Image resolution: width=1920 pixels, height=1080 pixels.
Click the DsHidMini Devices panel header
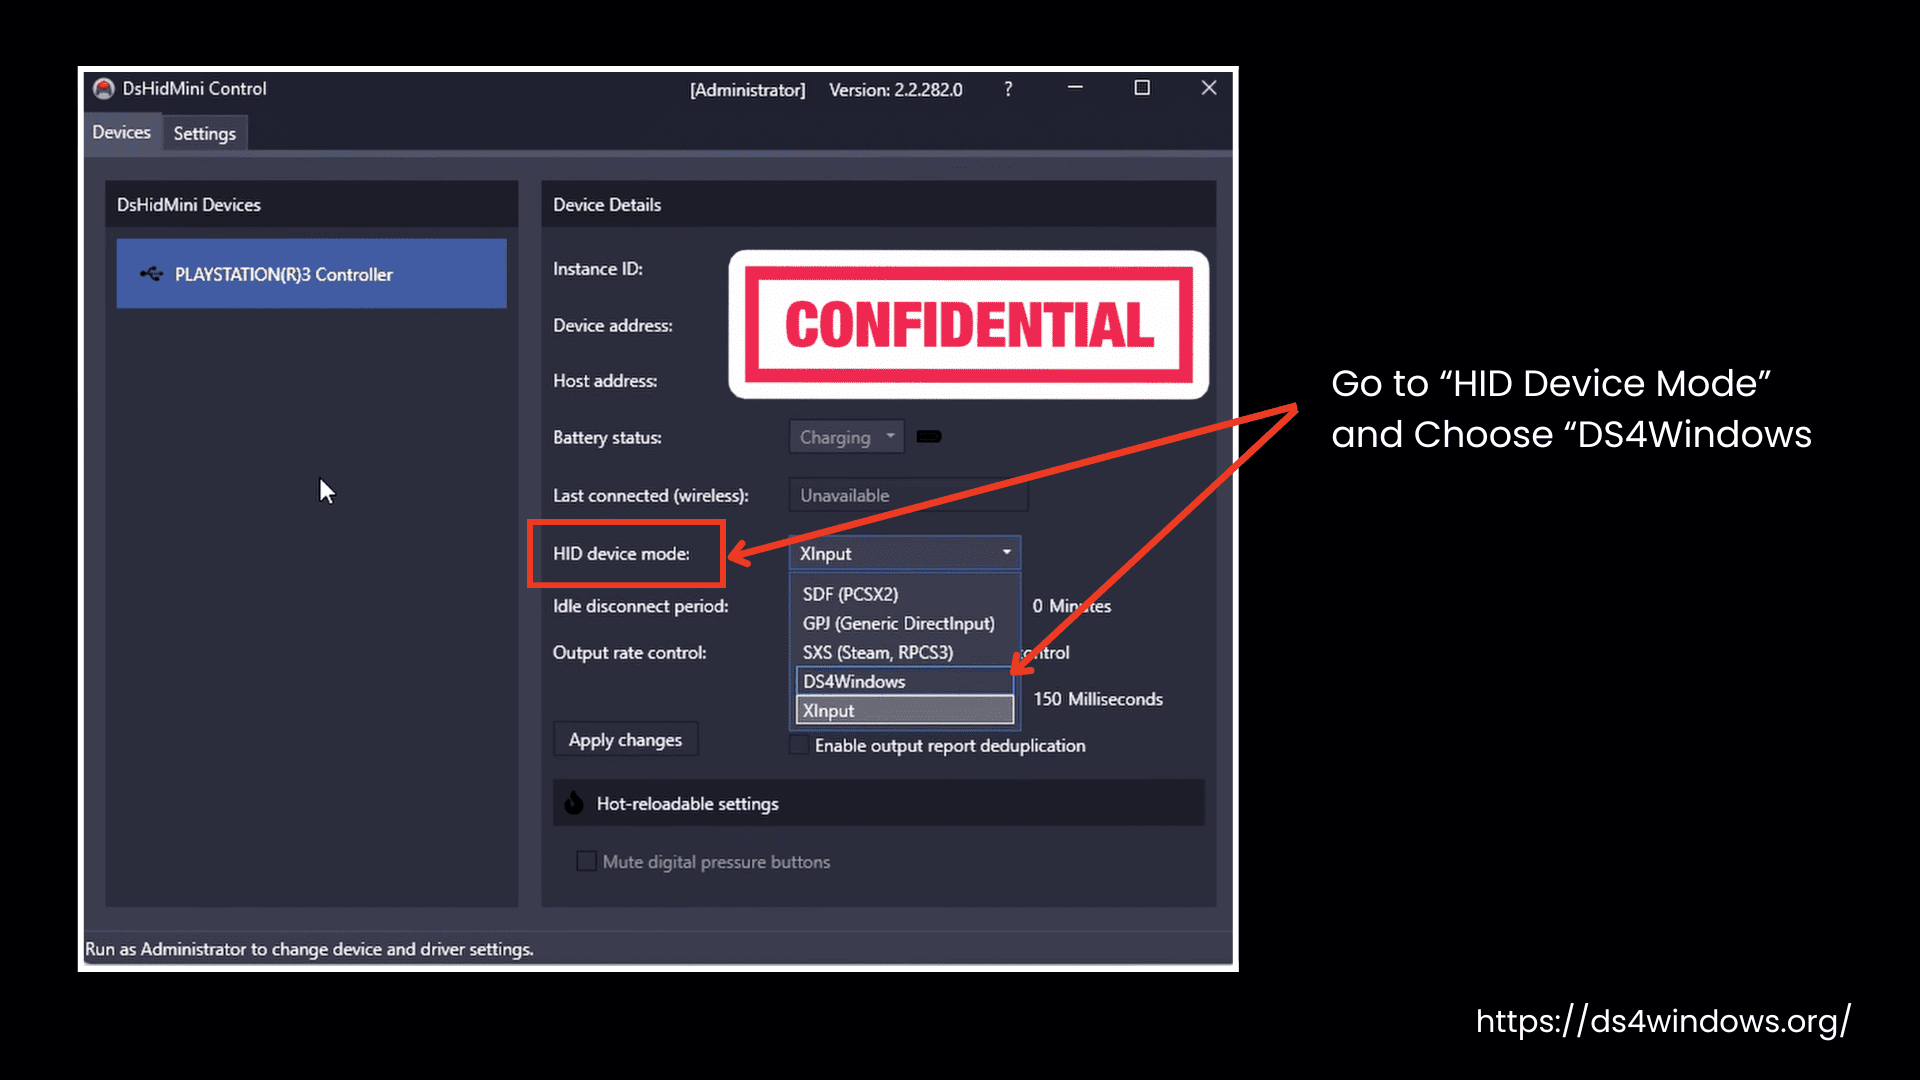click(x=311, y=204)
